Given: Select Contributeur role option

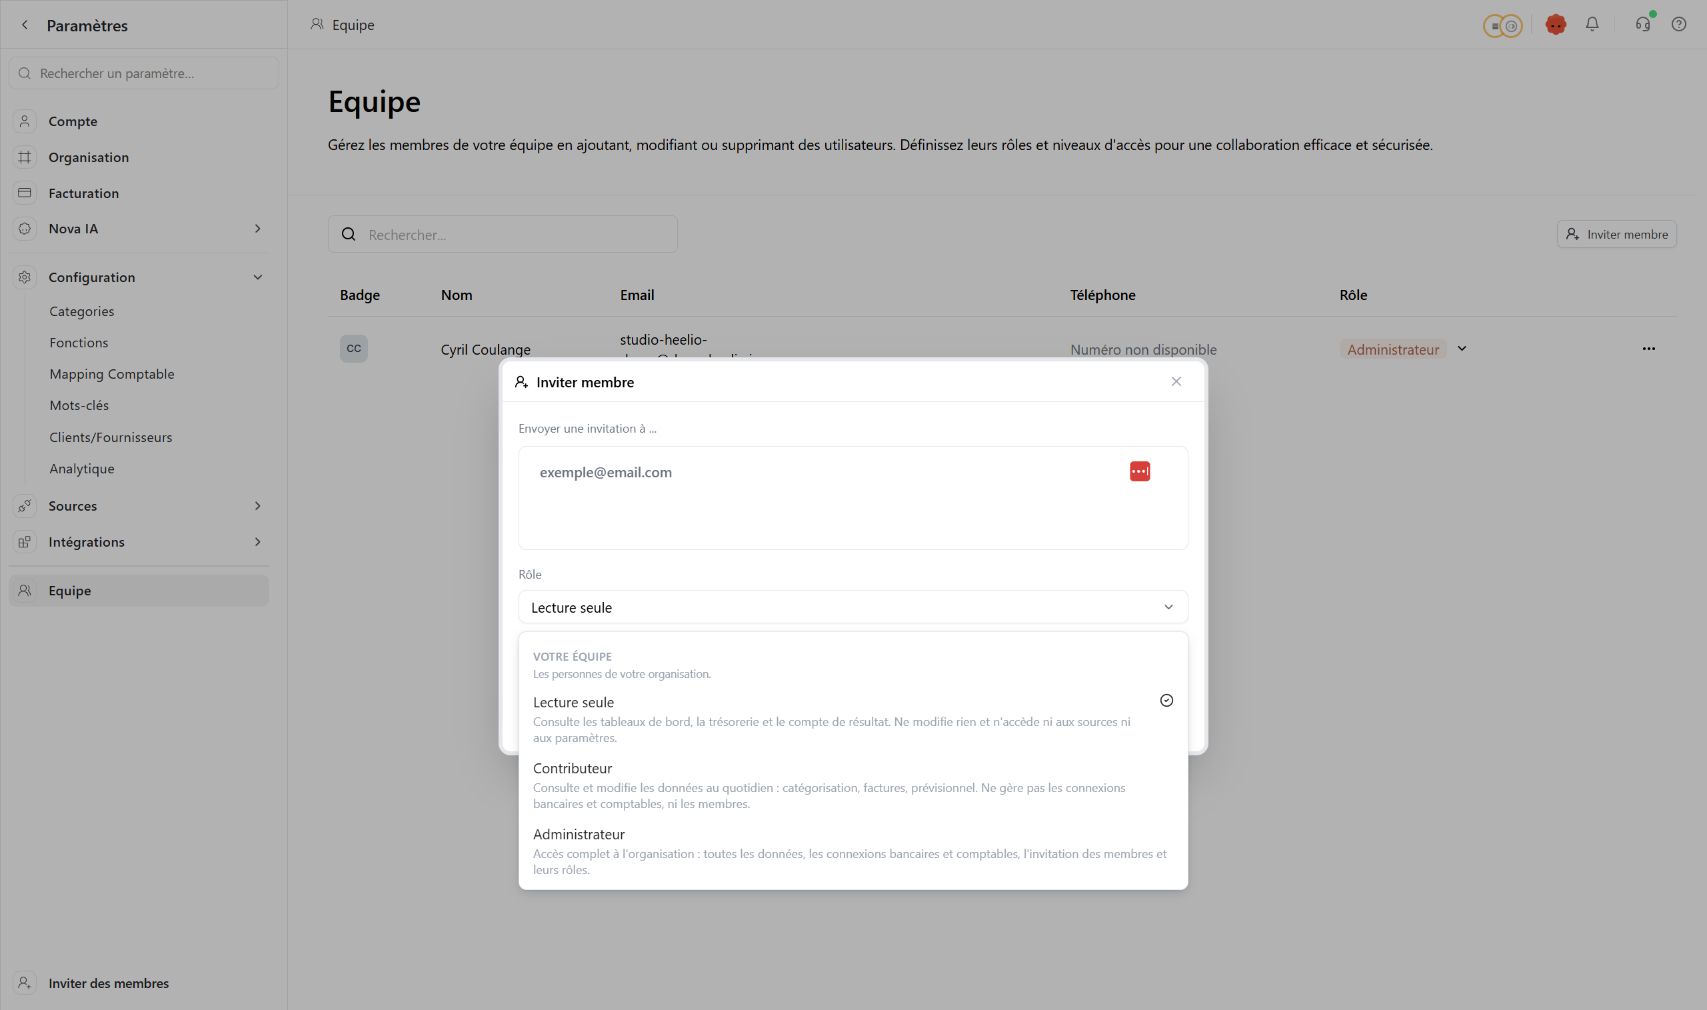Looking at the screenshot, I should click(x=853, y=785).
